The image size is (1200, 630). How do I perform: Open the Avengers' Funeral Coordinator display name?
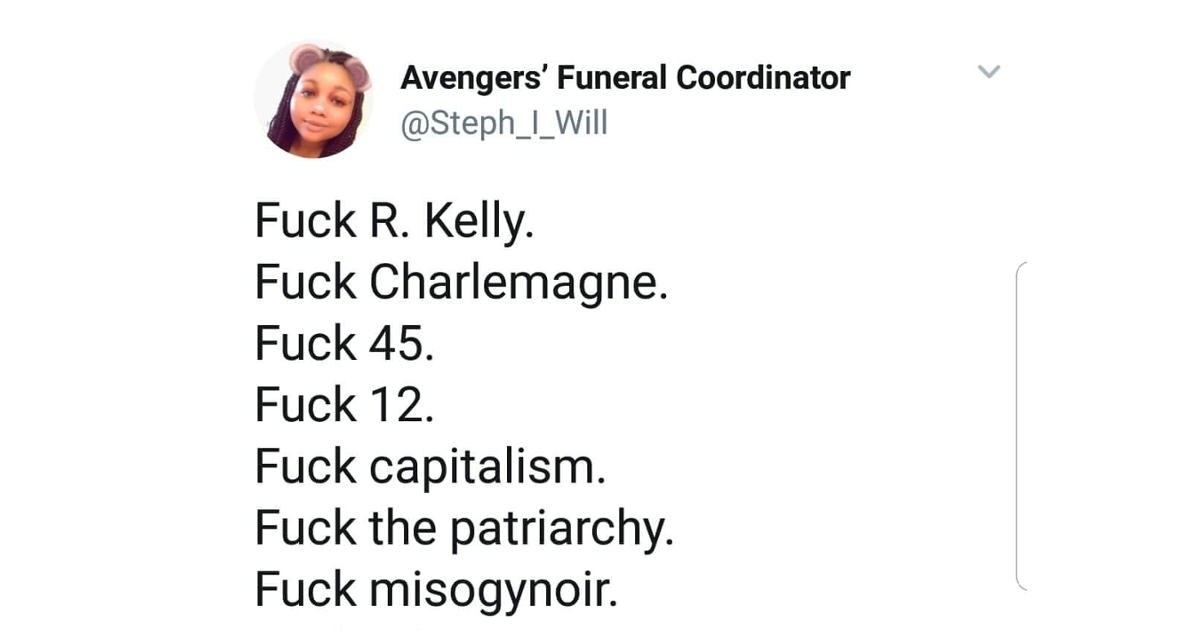click(625, 78)
